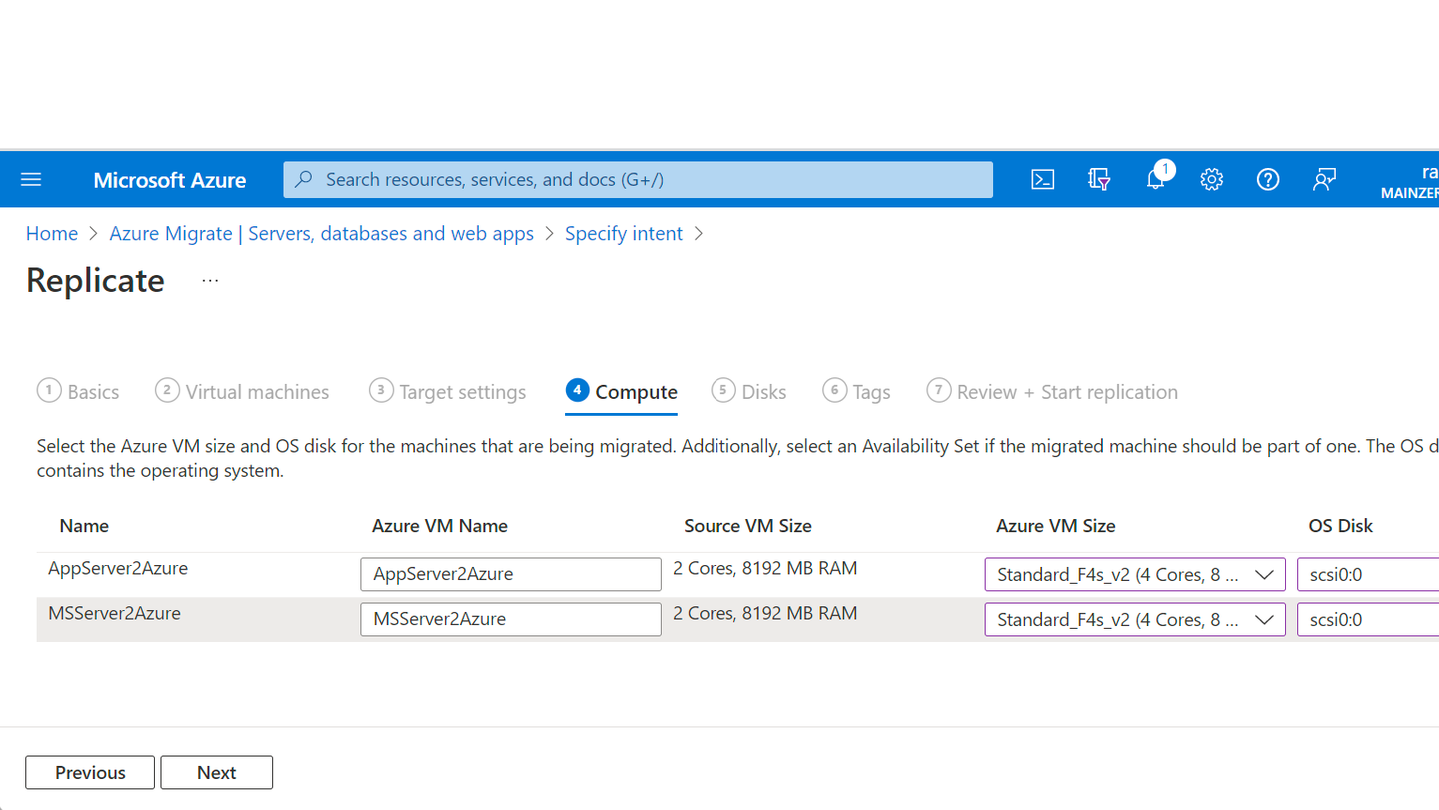Switch to the Target settings step
This screenshot has width=1439, height=810.
(x=447, y=392)
